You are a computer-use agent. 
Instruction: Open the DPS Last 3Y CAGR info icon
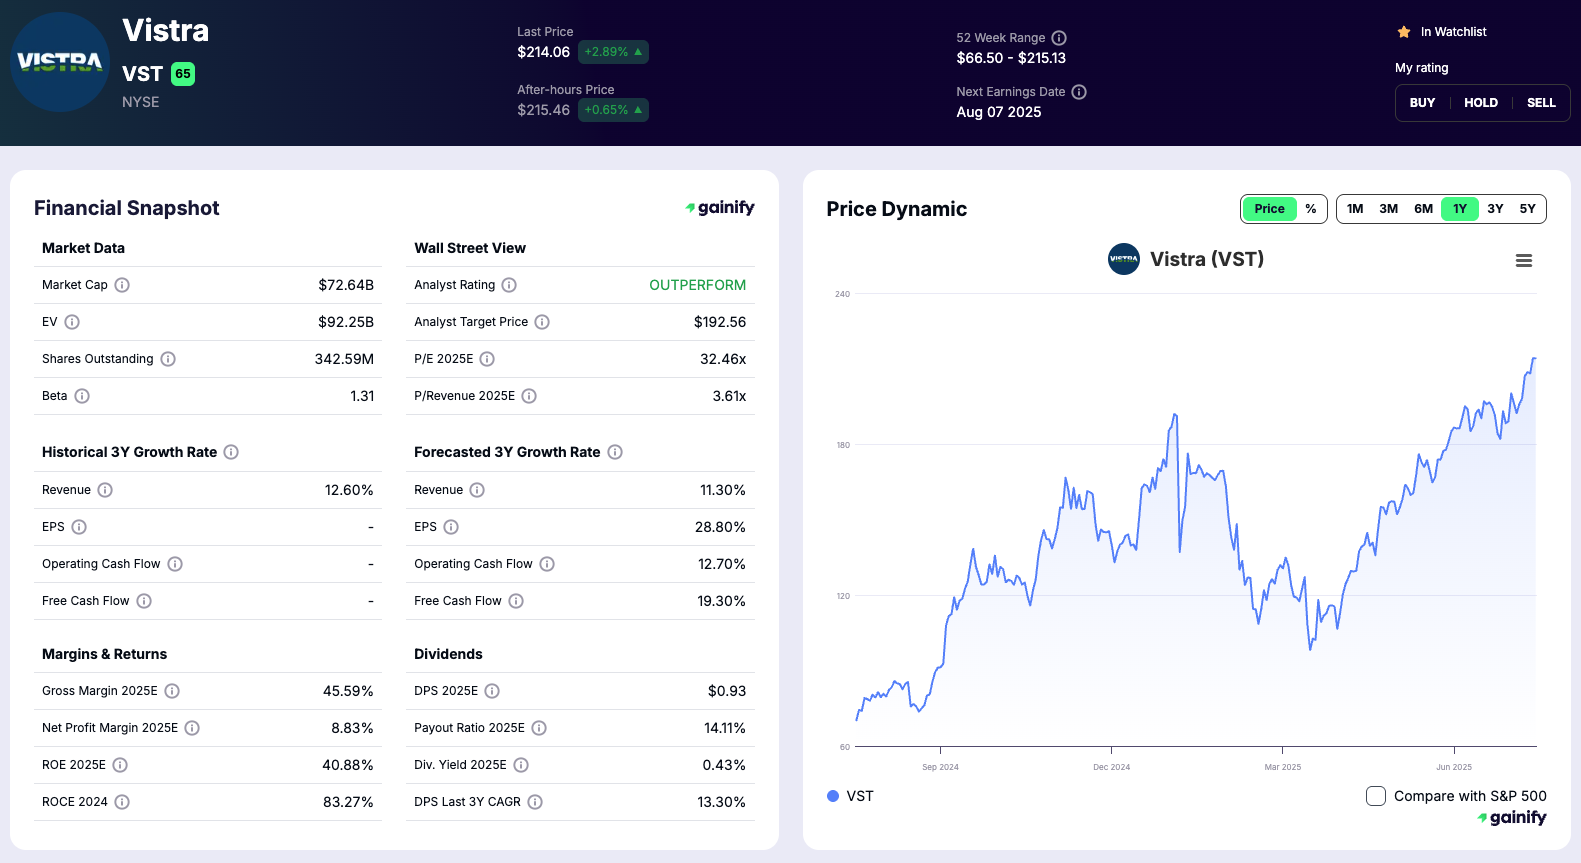coord(535,802)
